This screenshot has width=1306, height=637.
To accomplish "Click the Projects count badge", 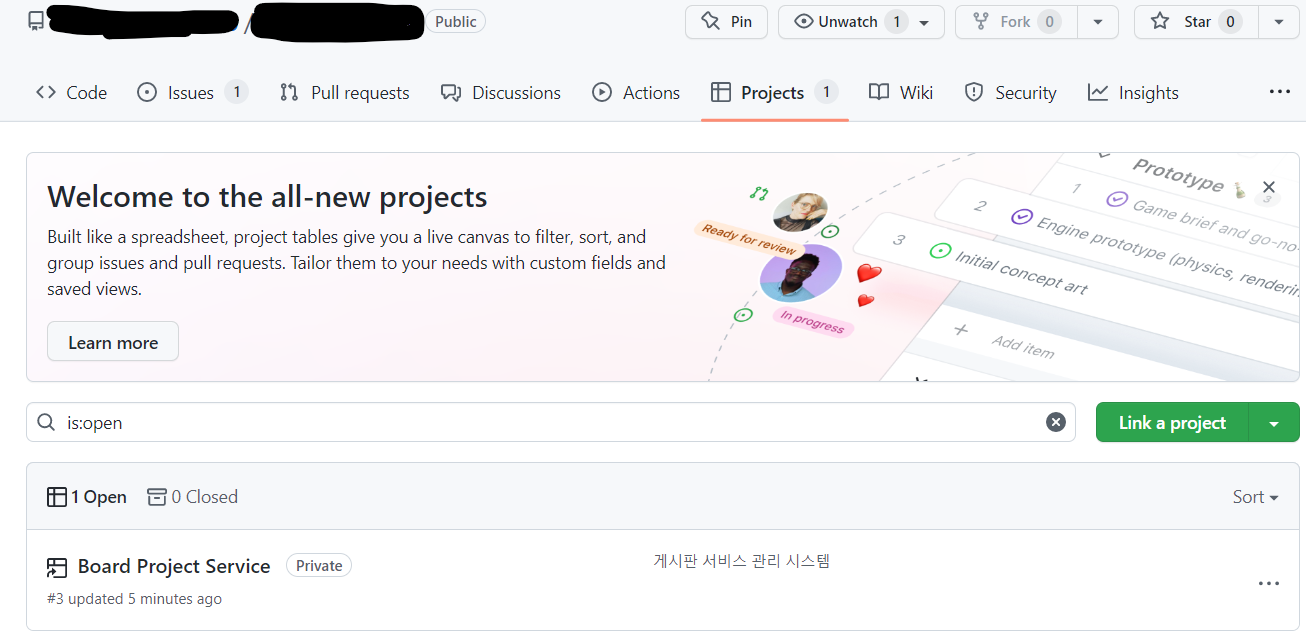I will pos(825,92).
